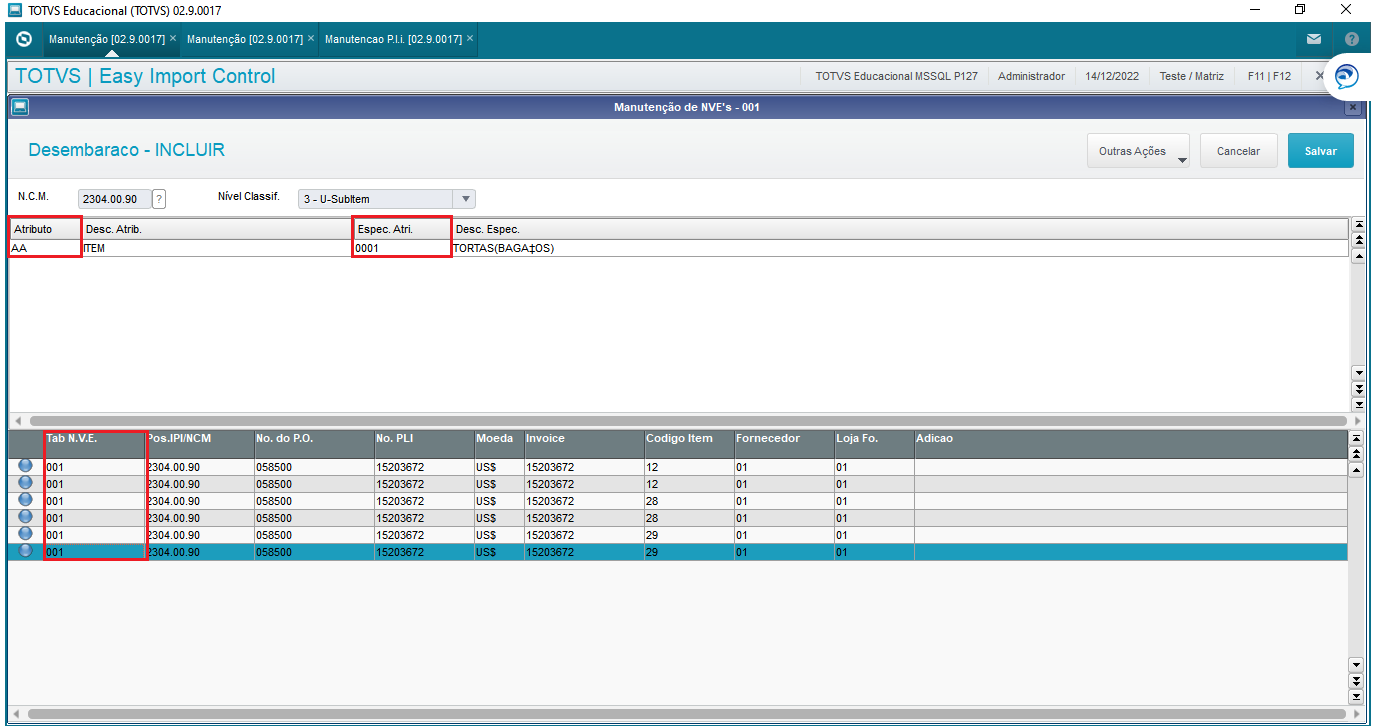Click the date 14/12/2022
This screenshot has height=727, width=1375.
click(1112, 76)
